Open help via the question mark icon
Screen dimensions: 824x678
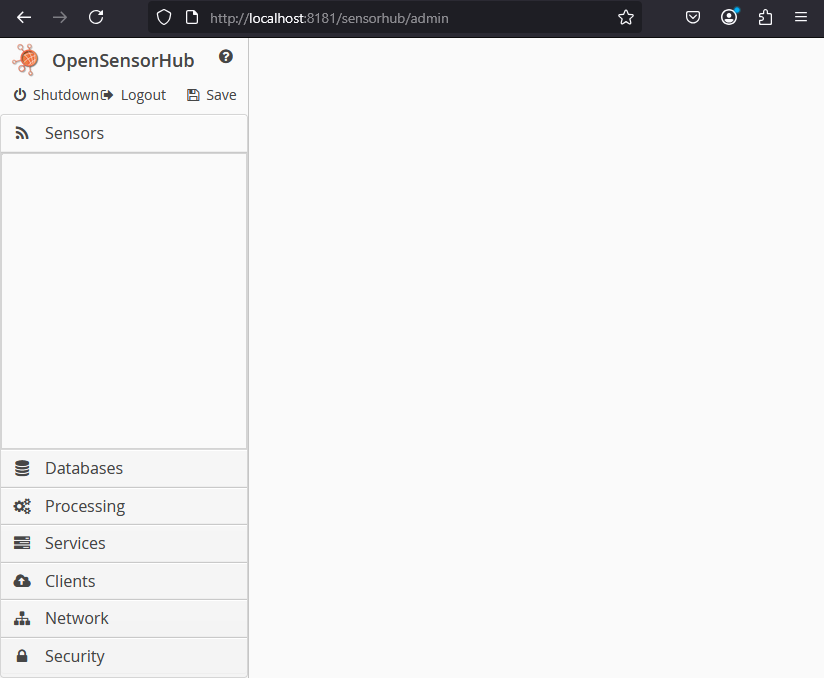(226, 57)
